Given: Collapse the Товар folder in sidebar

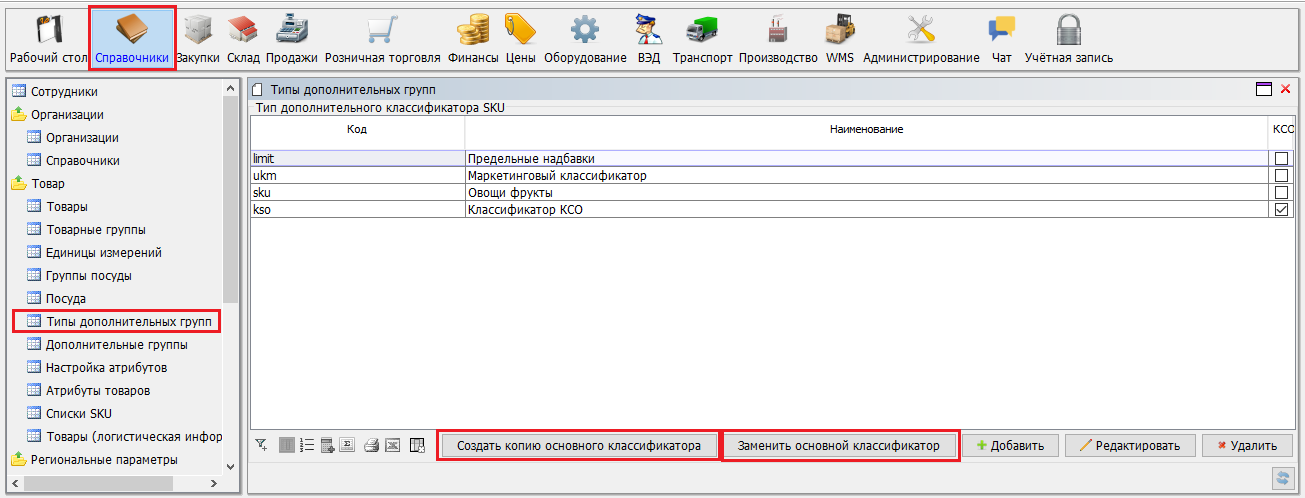Looking at the screenshot, I should (x=19, y=184).
